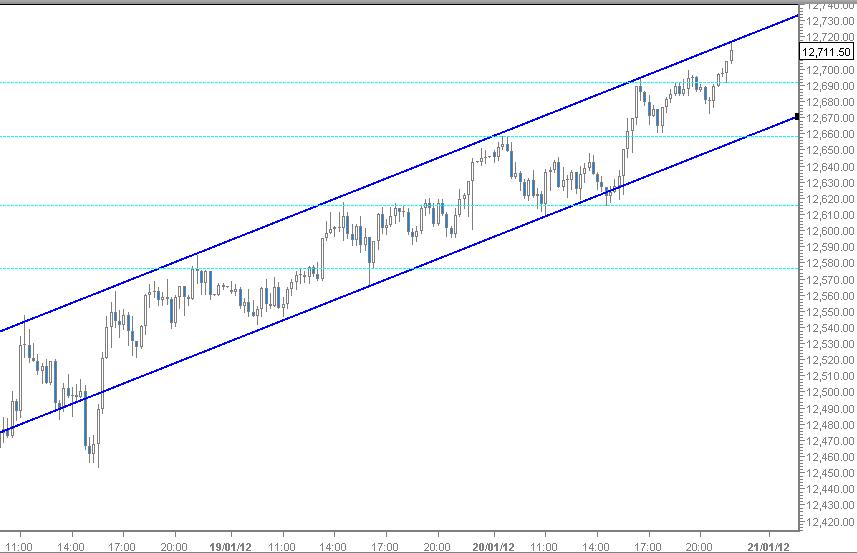This screenshot has width=857, height=553.
Task: Click the 12,500.00 price axis label
Action: (830, 392)
